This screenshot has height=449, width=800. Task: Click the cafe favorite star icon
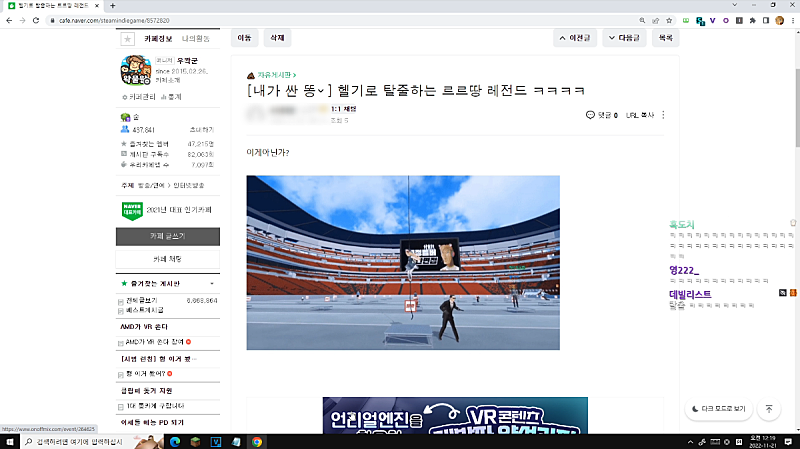point(127,39)
